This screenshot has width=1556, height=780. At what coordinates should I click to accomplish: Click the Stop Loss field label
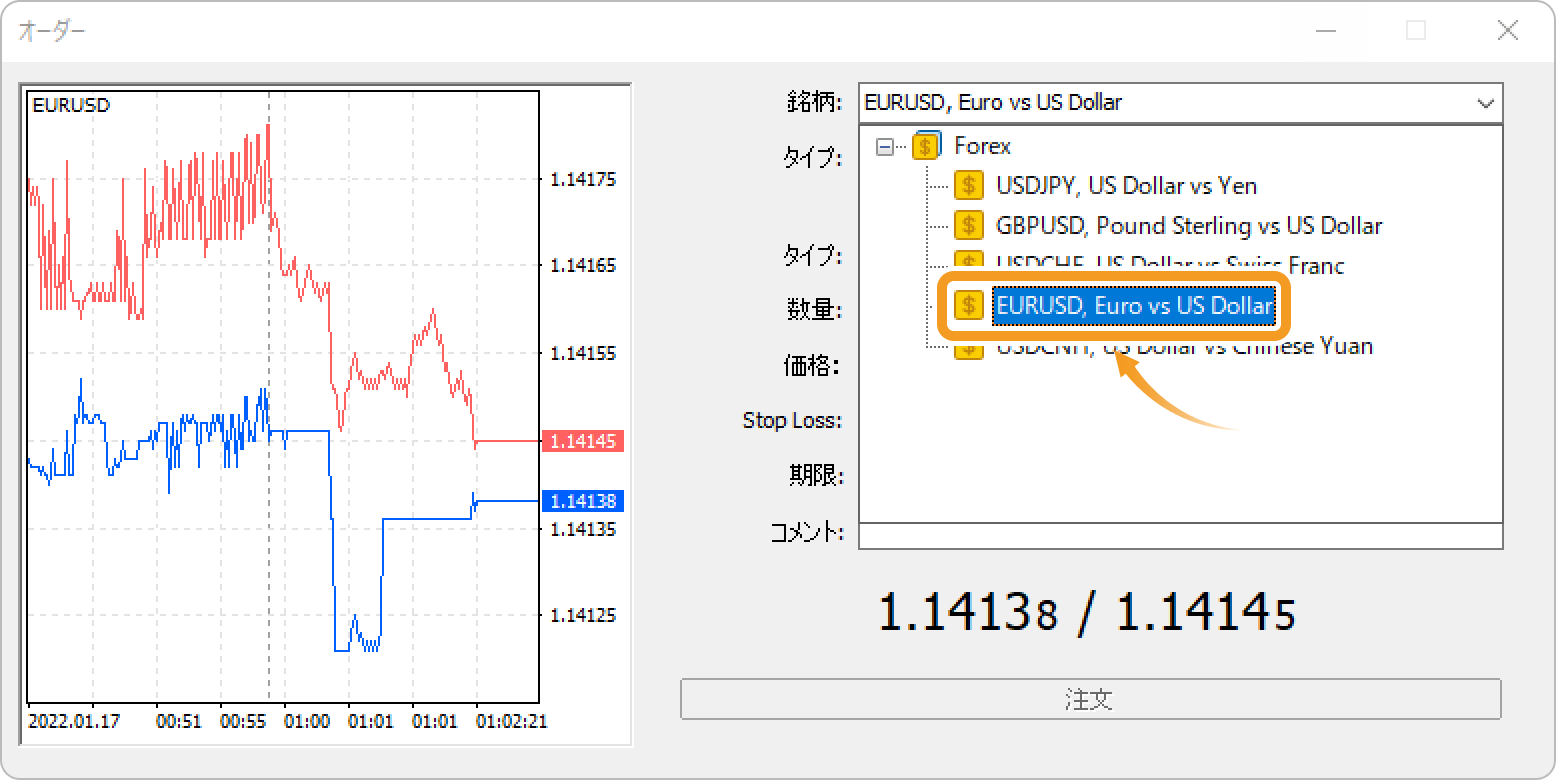point(792,420)
